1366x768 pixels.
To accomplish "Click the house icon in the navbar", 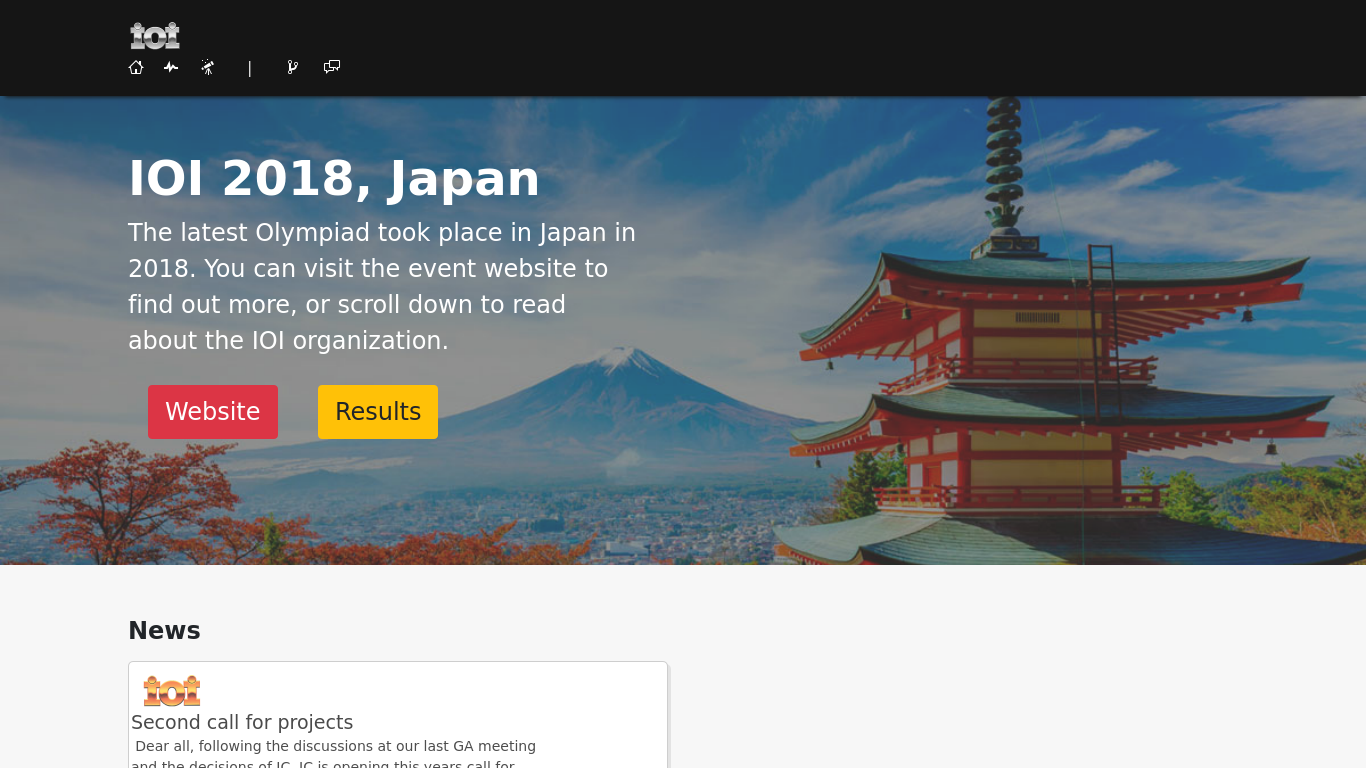I will pyautogui.click(x=136, y=67).
